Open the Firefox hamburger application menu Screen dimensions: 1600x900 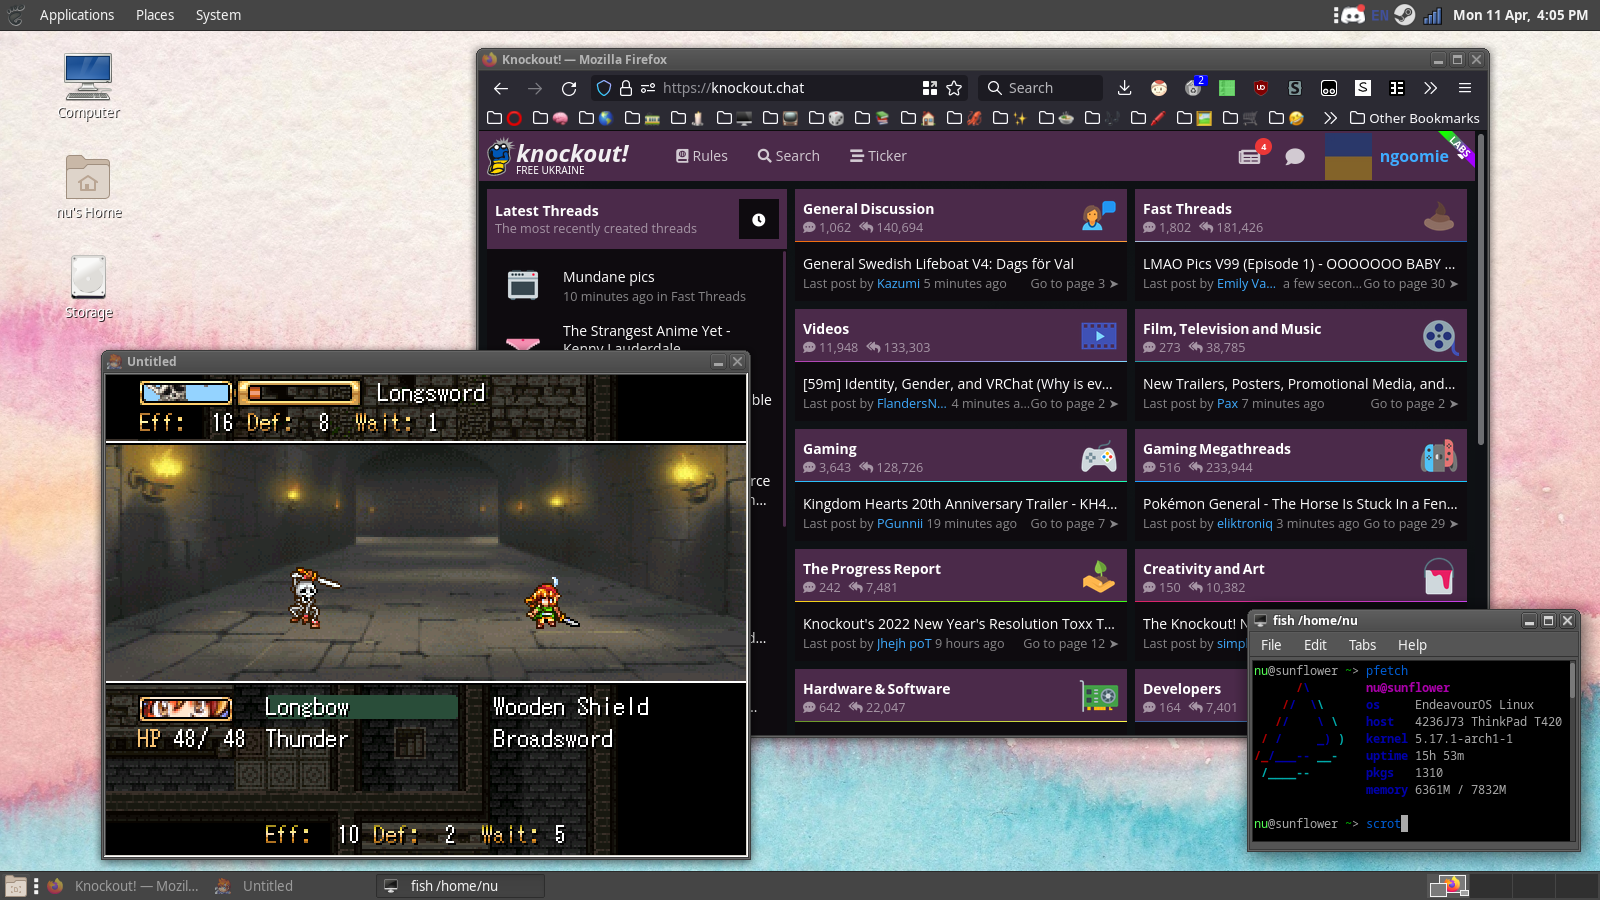(1465, 88)
